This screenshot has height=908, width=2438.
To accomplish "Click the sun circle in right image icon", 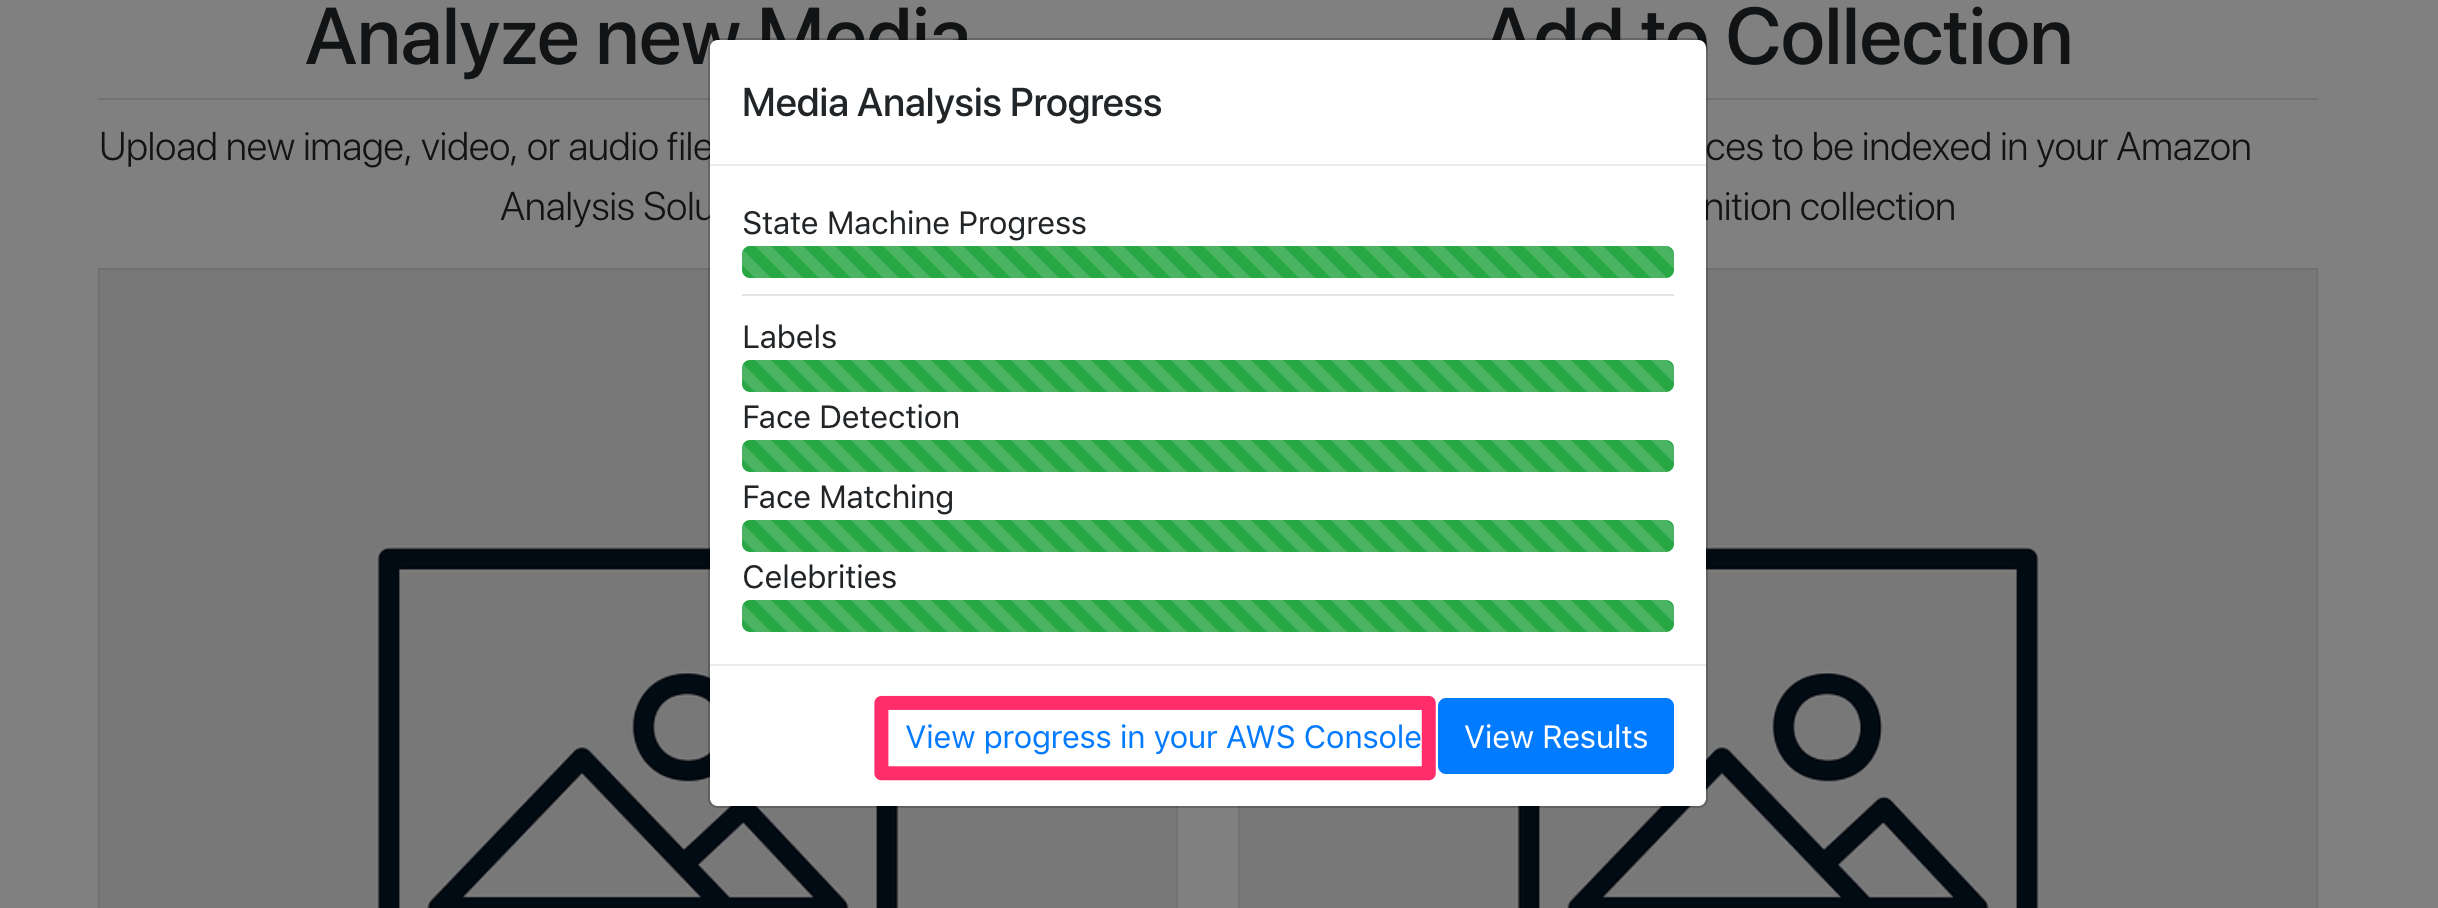I will click(1826, 727).
